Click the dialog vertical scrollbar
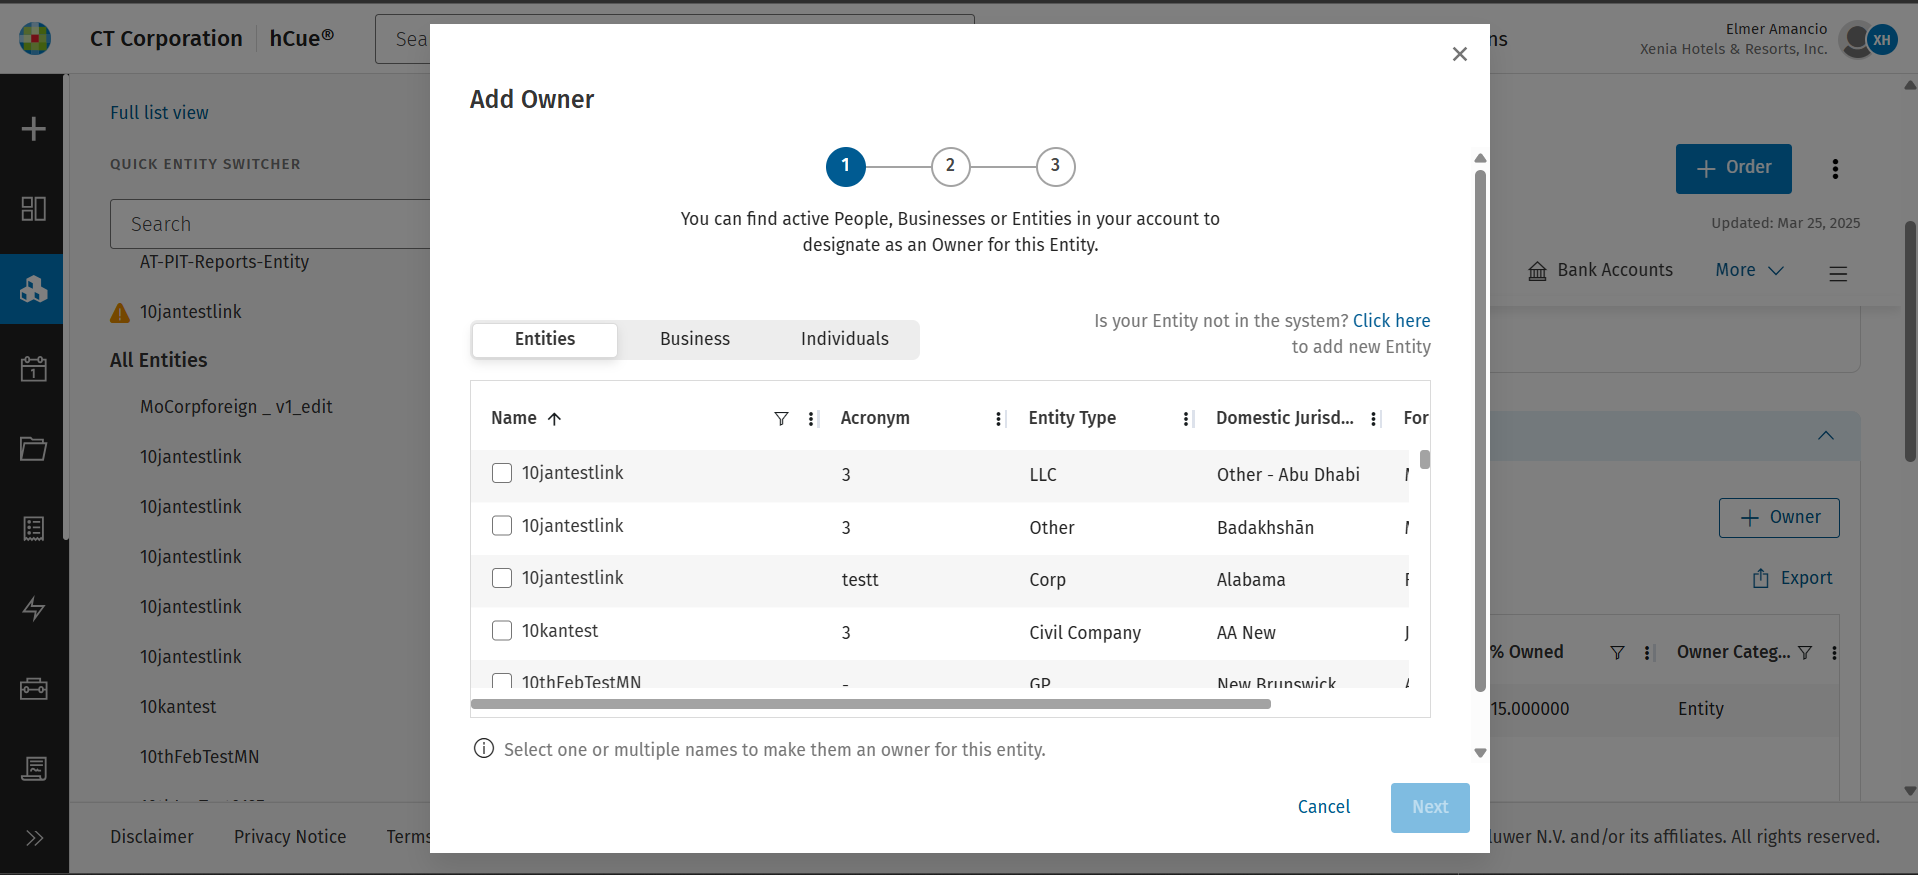The image size is (1918, 875). 1480,430
